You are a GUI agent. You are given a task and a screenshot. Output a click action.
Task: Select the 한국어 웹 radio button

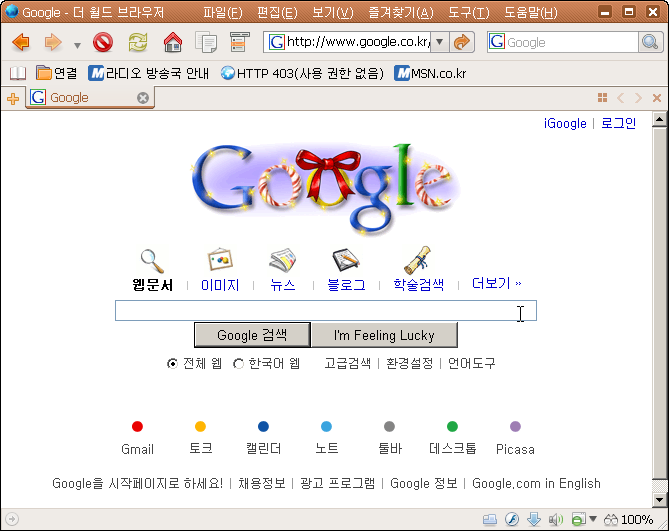[238, 364]
